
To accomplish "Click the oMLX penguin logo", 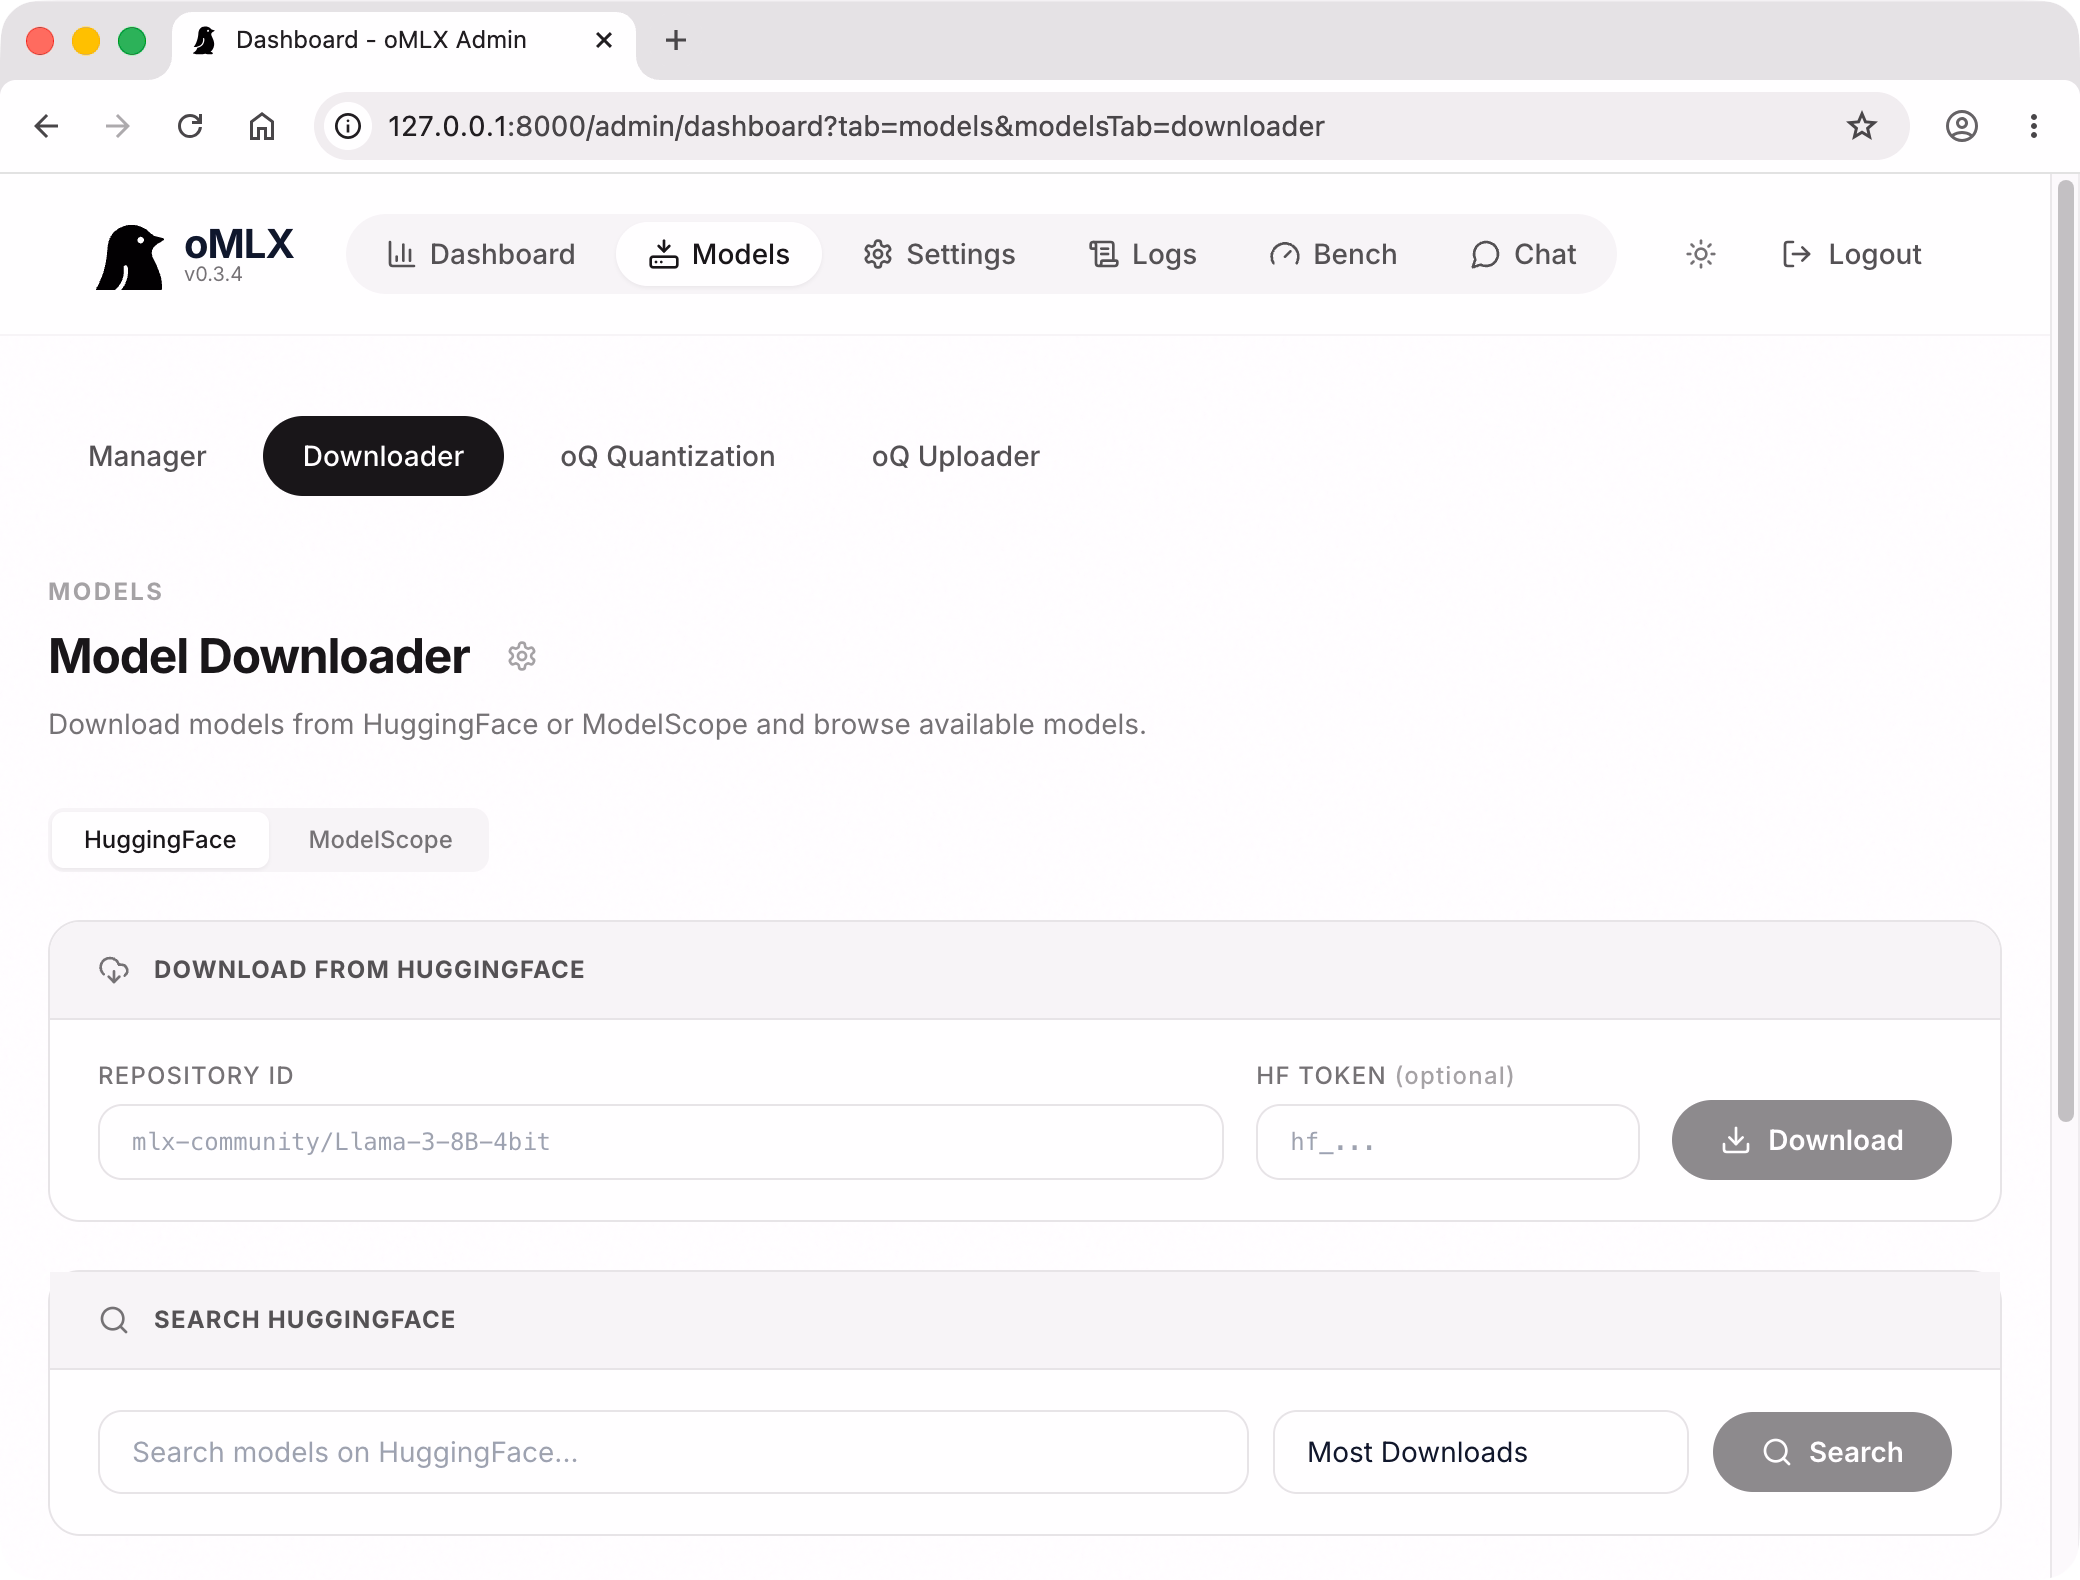I will (x=130, y=257).
